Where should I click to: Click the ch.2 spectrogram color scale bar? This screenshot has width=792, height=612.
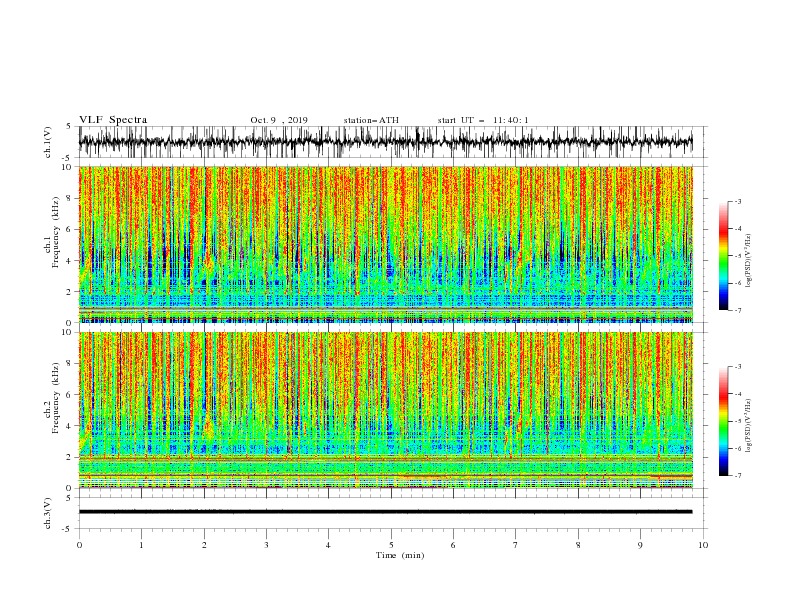coord(723,421)
